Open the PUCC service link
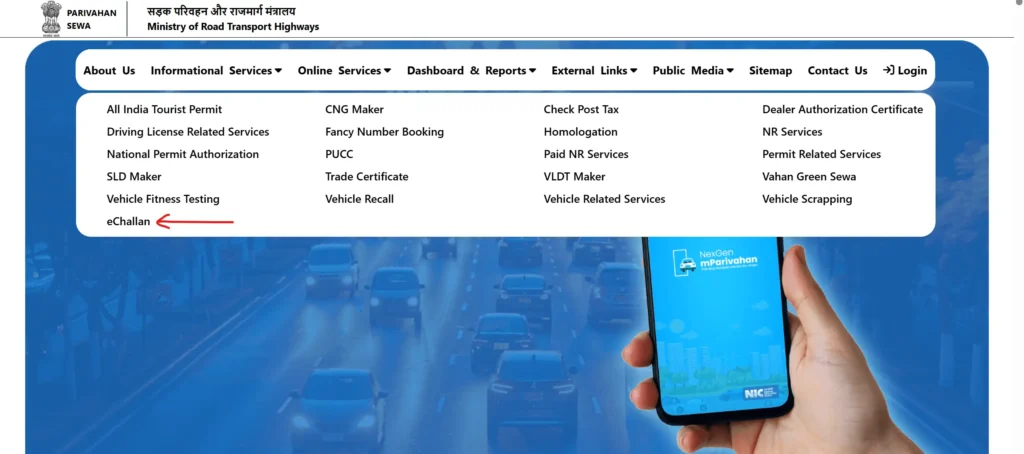The image size is (1024, 454). coord(339,154)
